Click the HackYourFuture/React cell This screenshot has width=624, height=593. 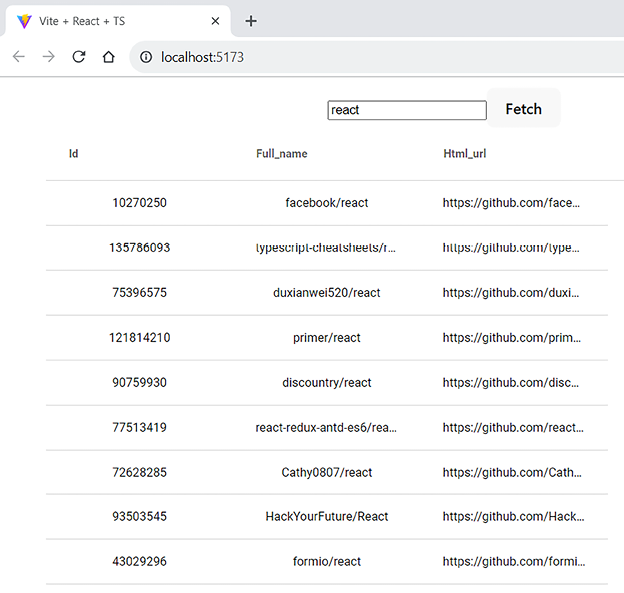coord(326,517)
